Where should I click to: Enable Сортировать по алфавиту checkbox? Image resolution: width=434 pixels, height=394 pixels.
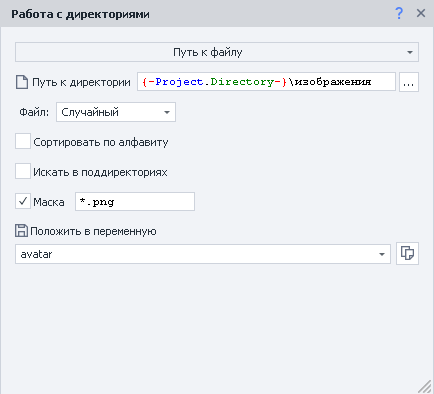tap(23, 141)
